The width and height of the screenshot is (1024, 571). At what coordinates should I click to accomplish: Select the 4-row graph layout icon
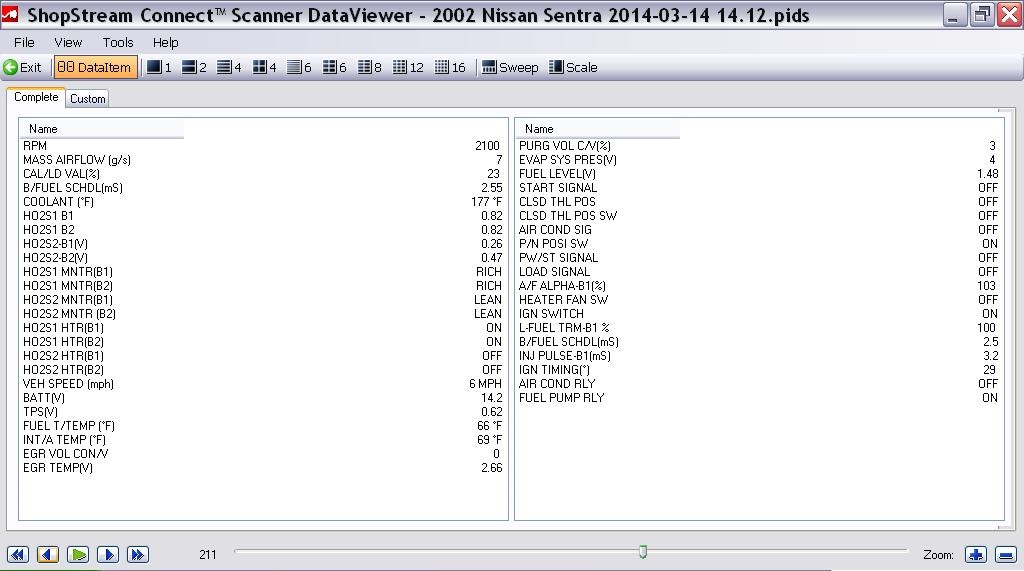(x=229, y=67)
